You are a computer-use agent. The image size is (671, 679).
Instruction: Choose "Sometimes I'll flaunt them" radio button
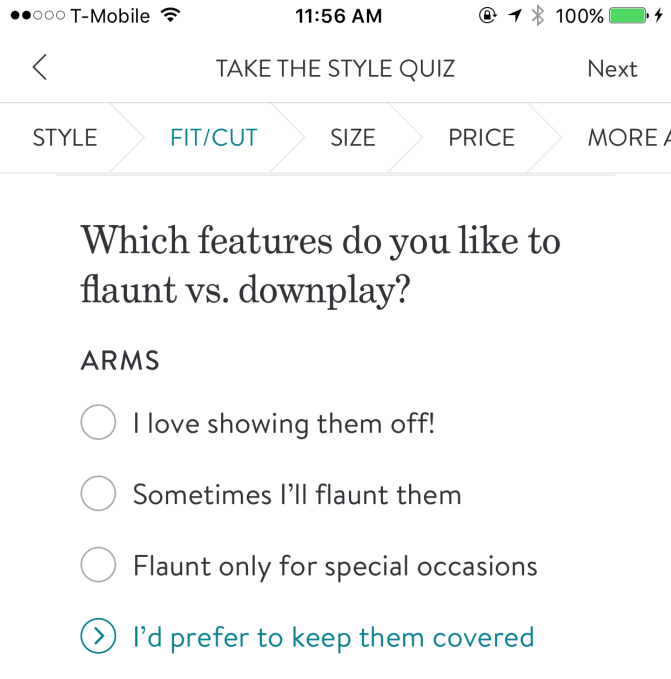(x=98, y=494)
